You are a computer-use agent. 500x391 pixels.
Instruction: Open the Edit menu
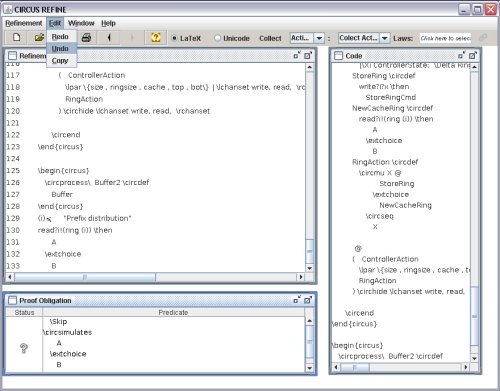55,23
